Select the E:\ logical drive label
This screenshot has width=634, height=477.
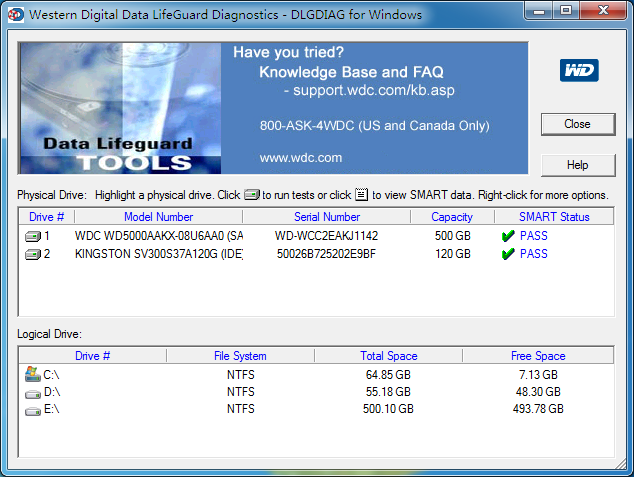pos(51,409)
